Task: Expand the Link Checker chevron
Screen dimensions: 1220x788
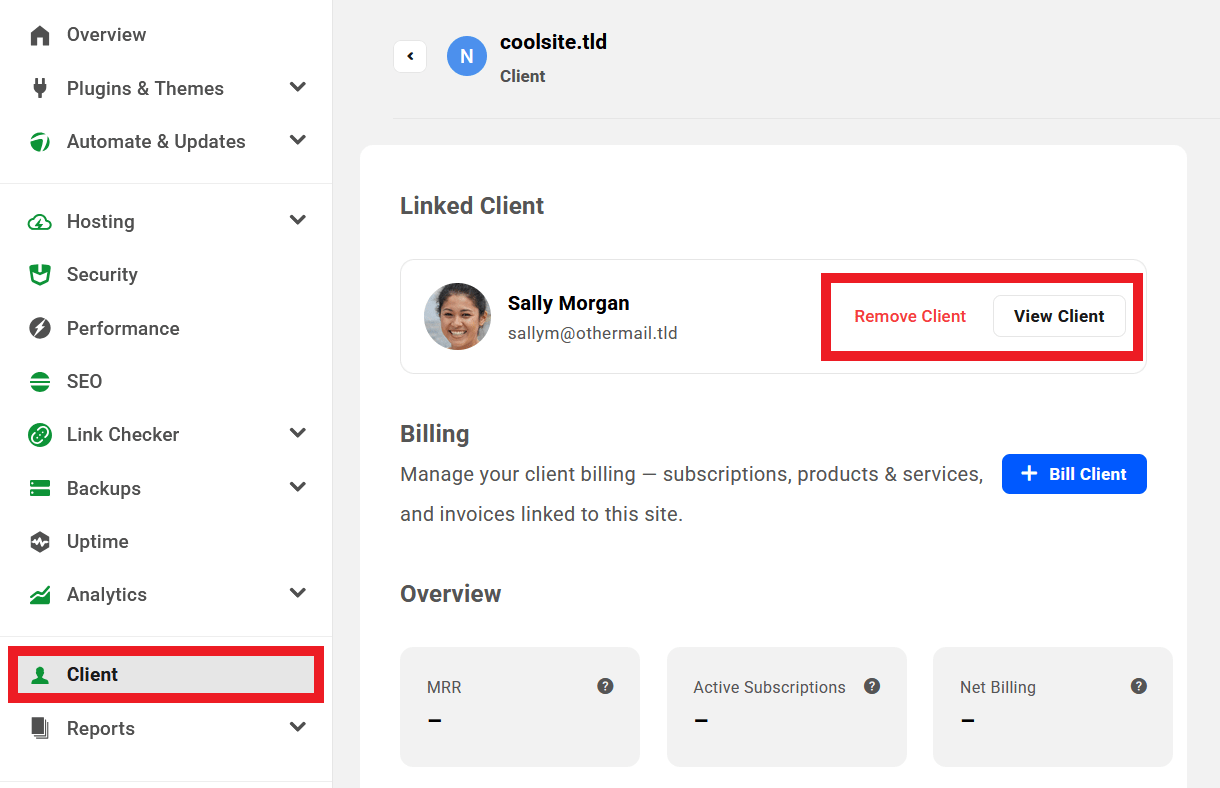Action: pyautogui.click(x=298, y=433)
